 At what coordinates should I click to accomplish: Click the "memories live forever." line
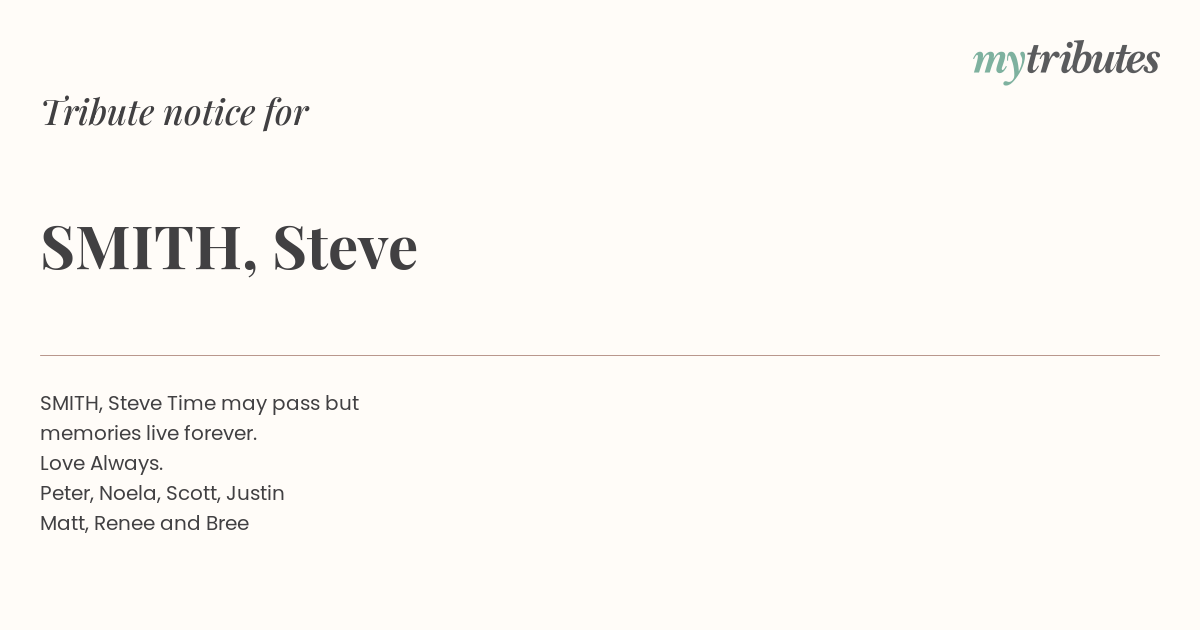148,433
